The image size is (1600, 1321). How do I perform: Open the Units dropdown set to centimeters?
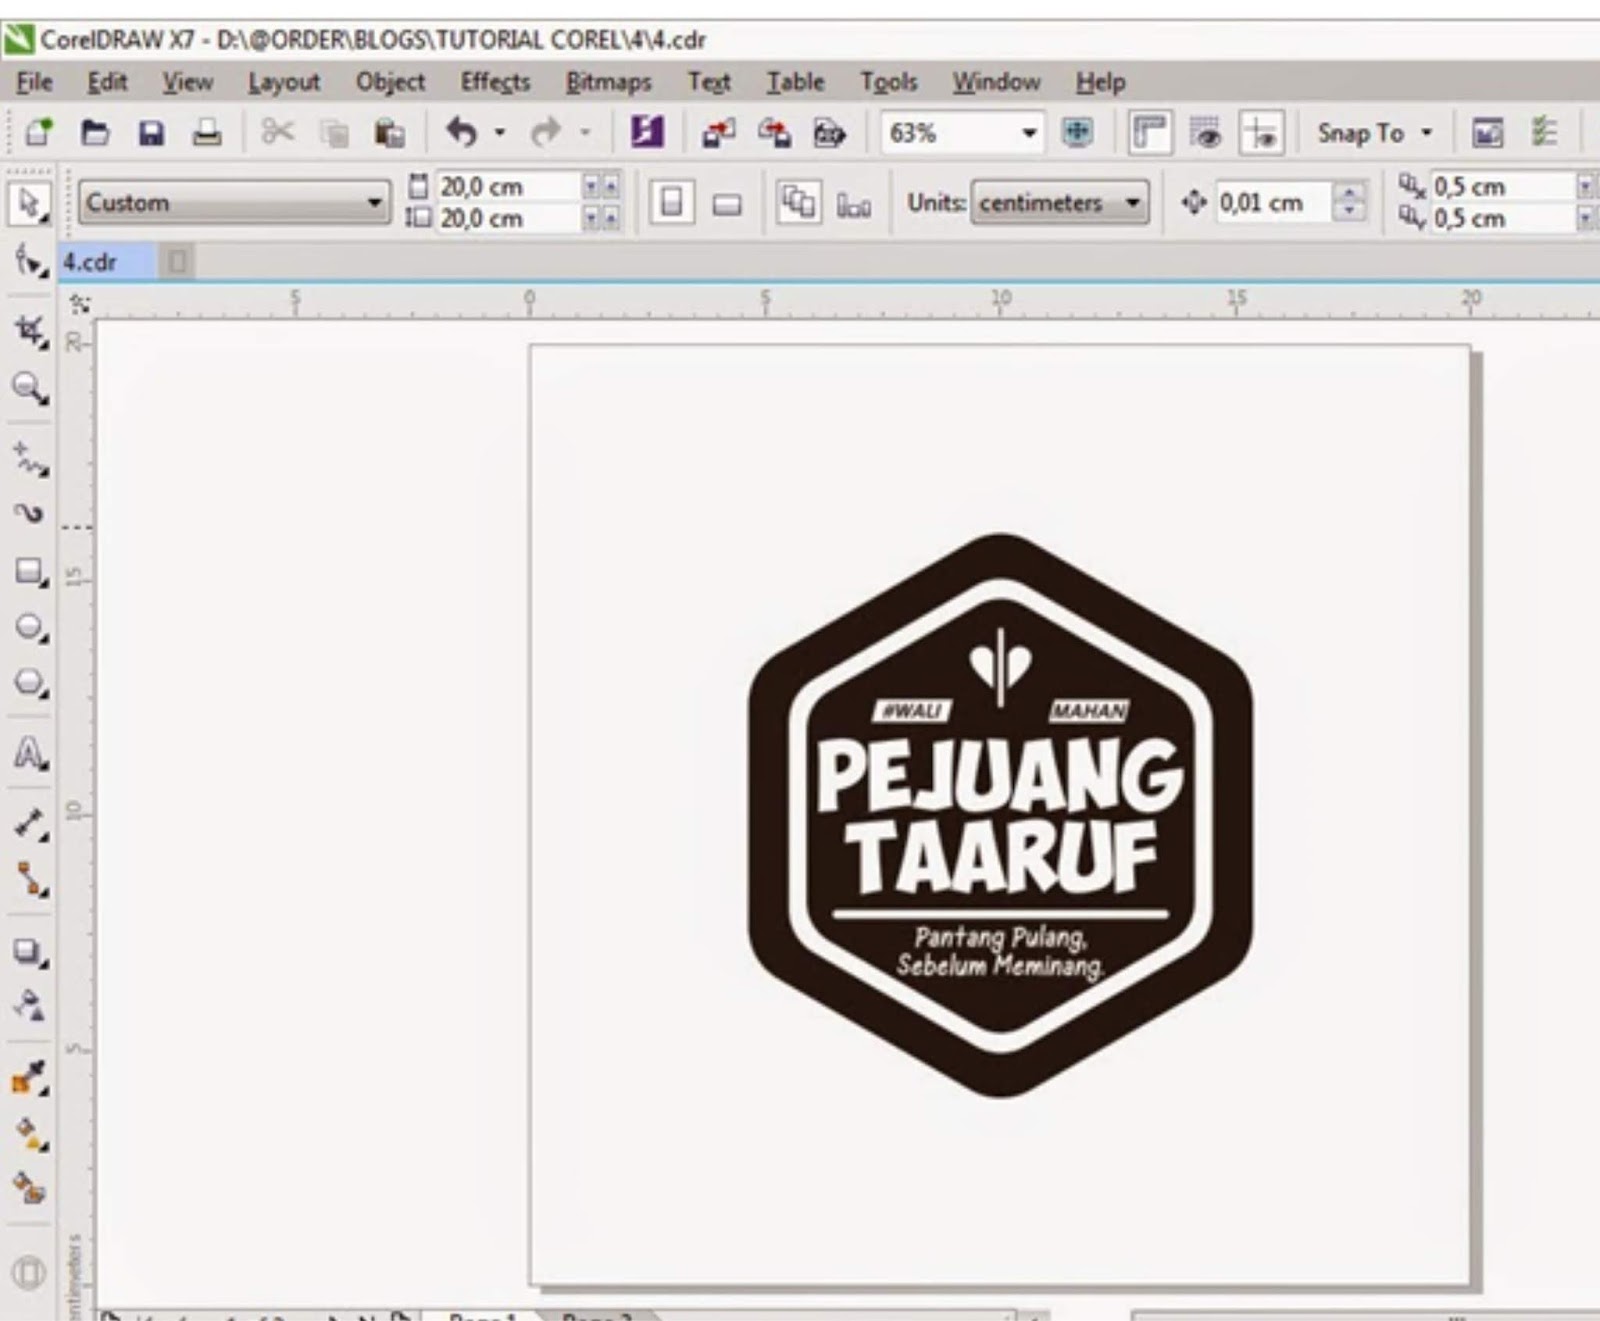[1058, 203]
